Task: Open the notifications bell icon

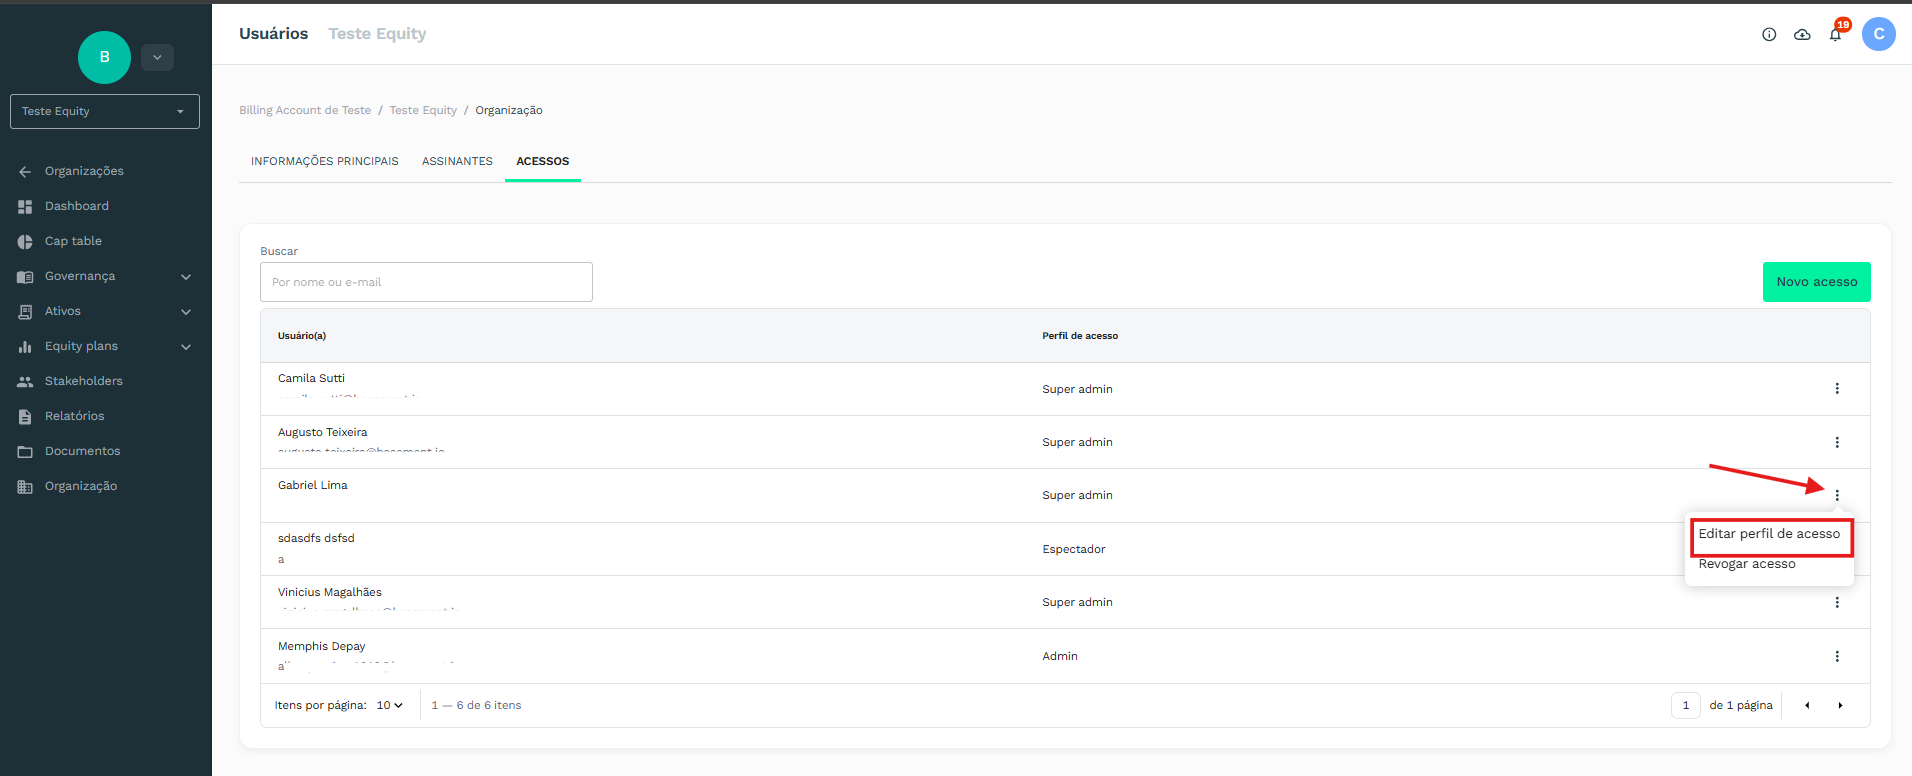Action: pyautogui.click(x=1835, y=35)
